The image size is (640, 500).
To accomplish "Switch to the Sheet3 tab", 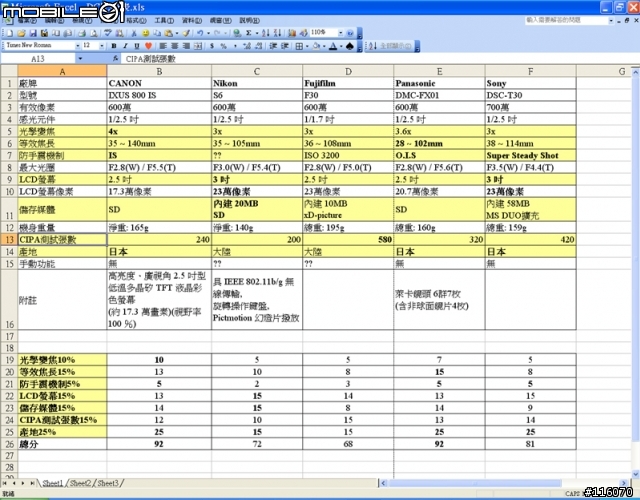I will pyautogui.click(x=108, y=483).
